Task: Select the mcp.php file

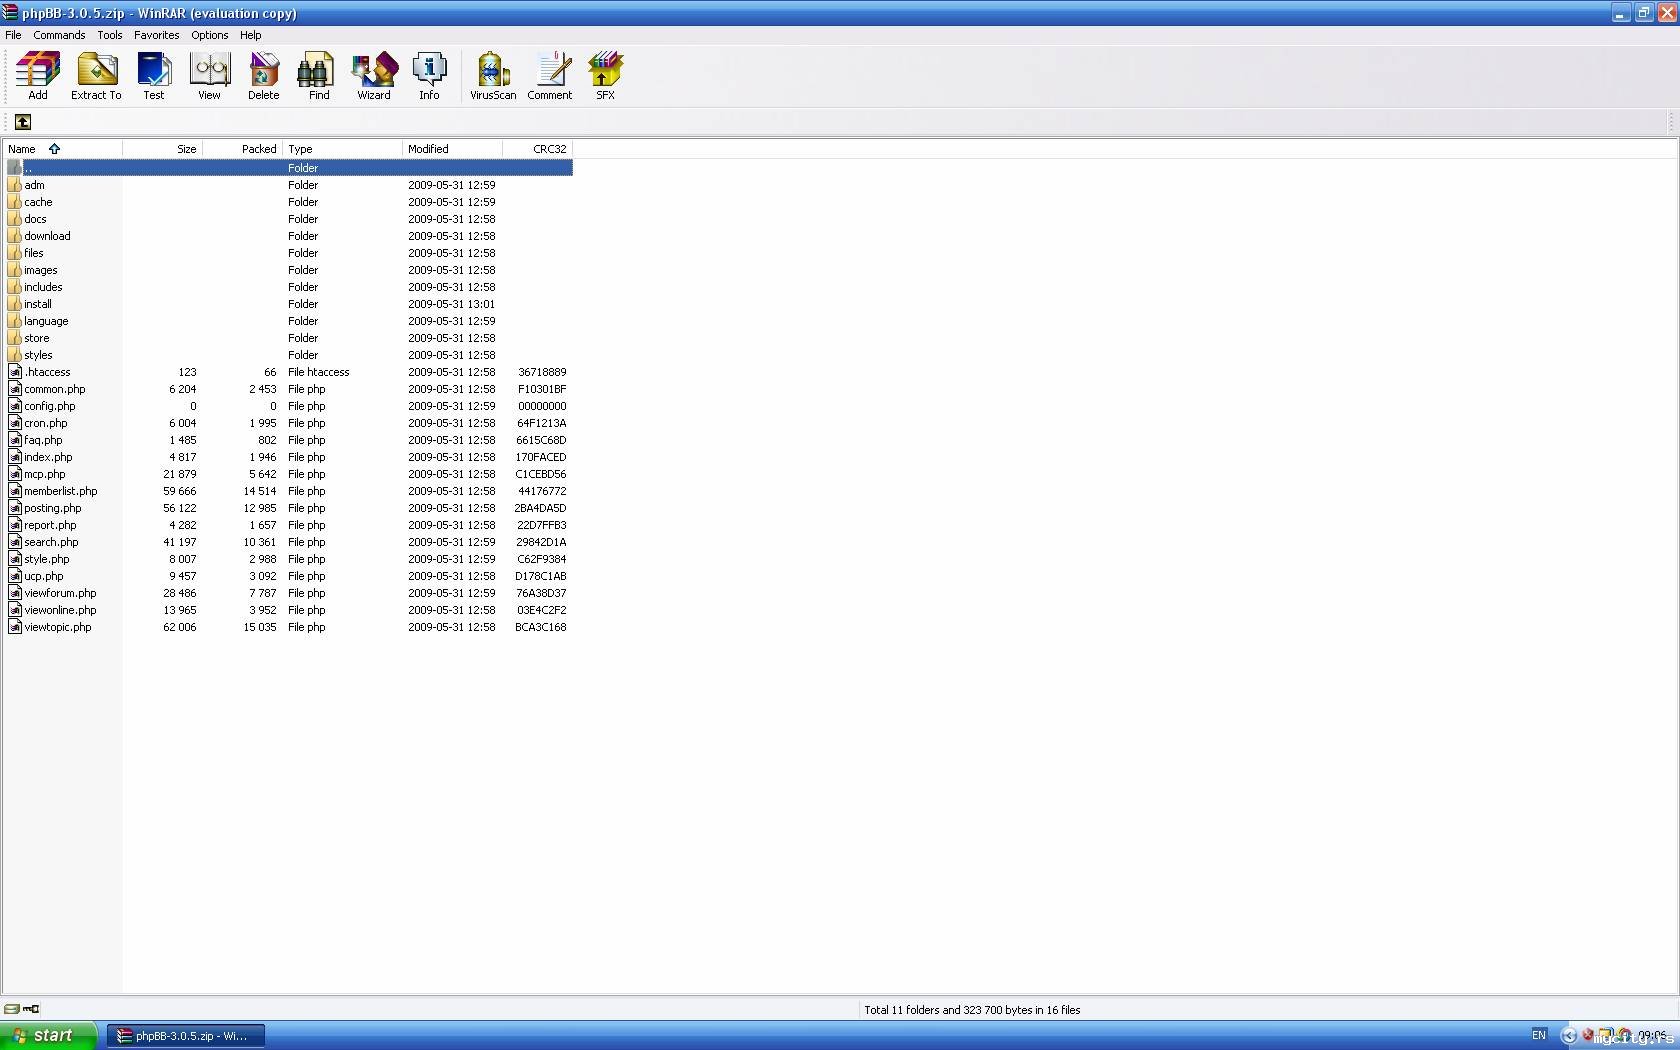Action: [45, 474]
